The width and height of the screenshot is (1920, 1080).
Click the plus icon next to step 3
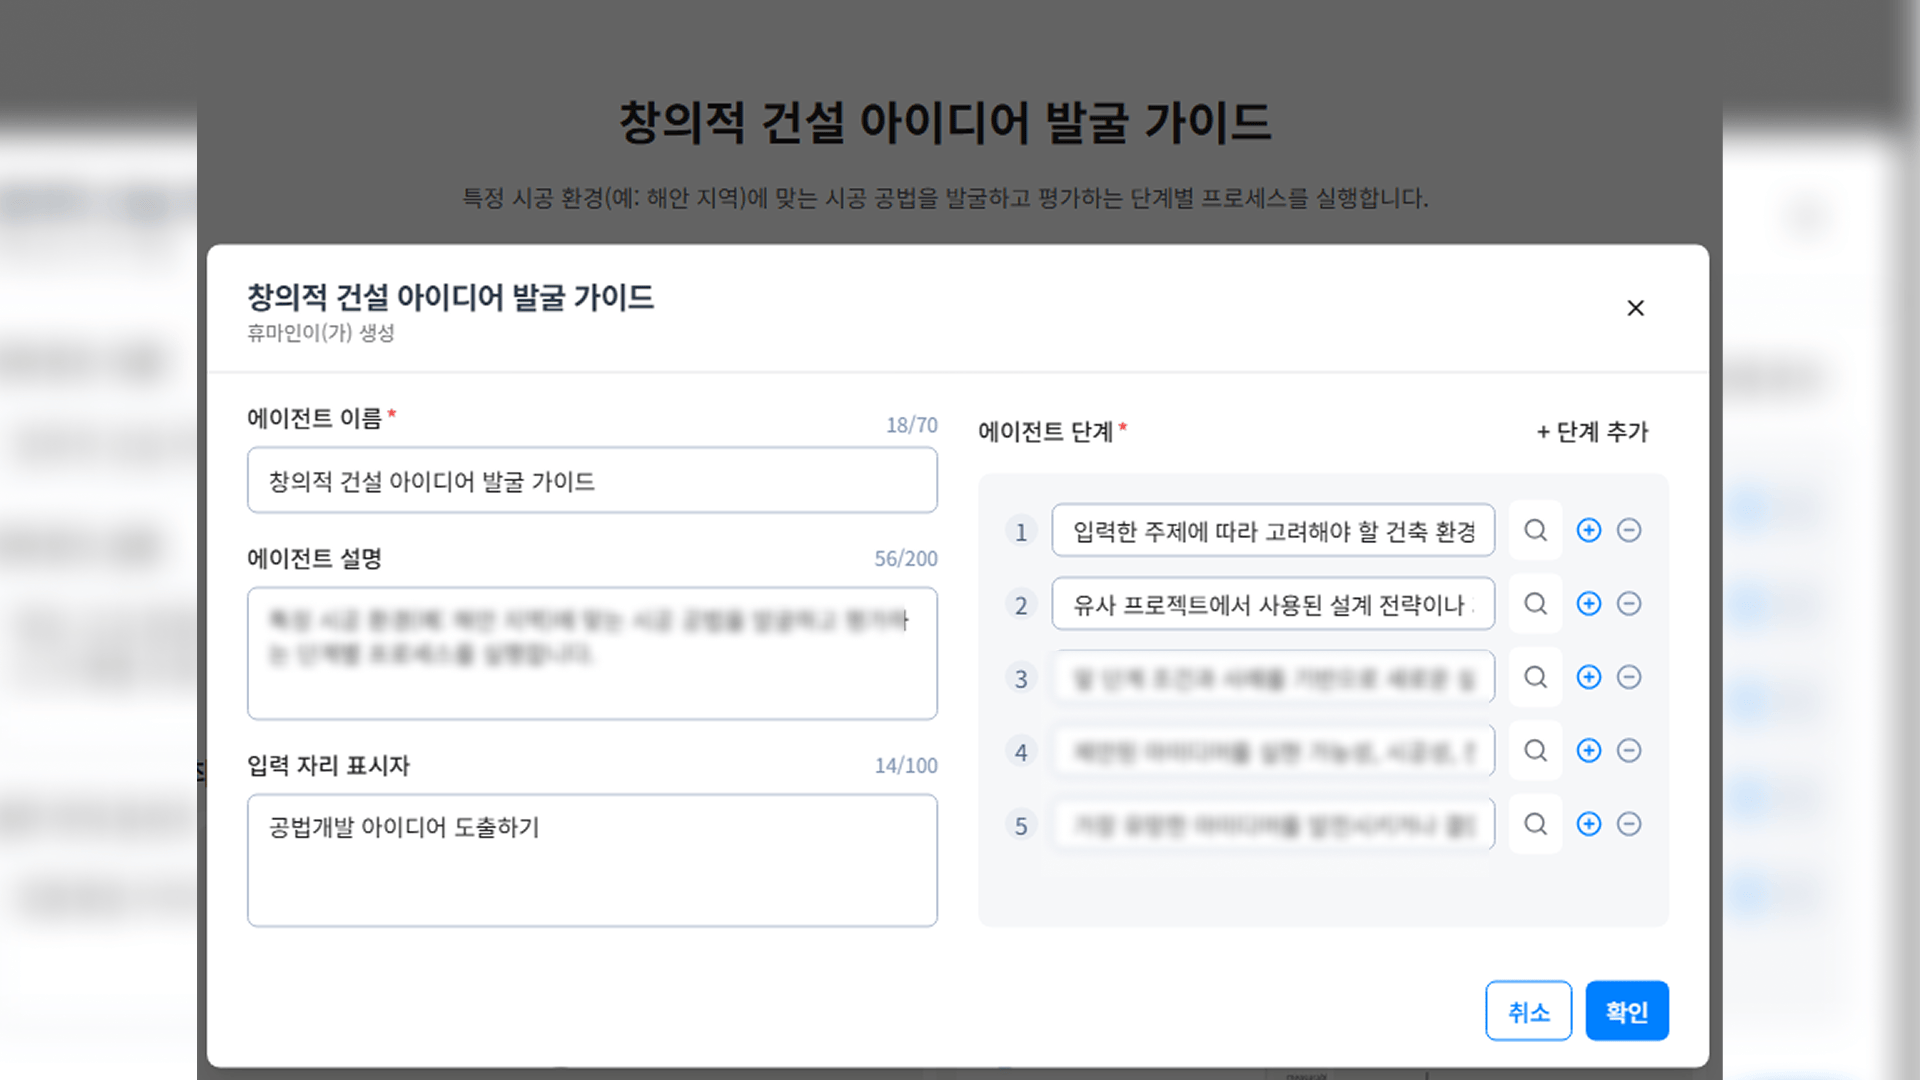point(1588,677)
